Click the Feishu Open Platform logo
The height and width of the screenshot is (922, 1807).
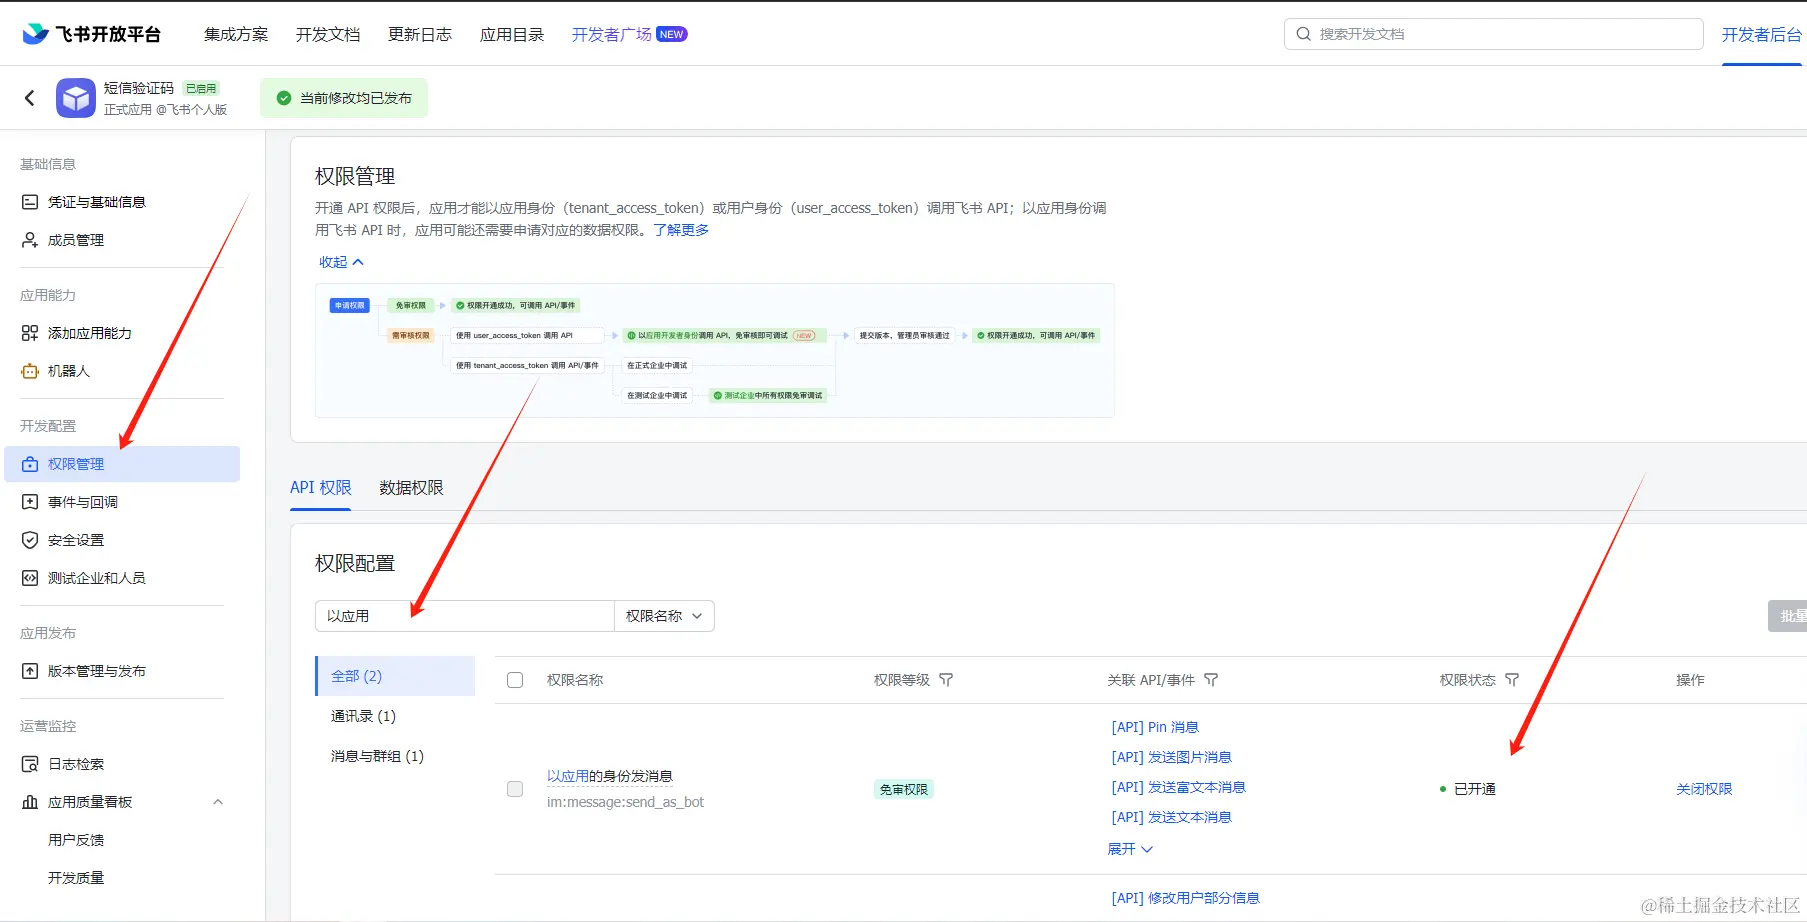click(x=92, y=34)
